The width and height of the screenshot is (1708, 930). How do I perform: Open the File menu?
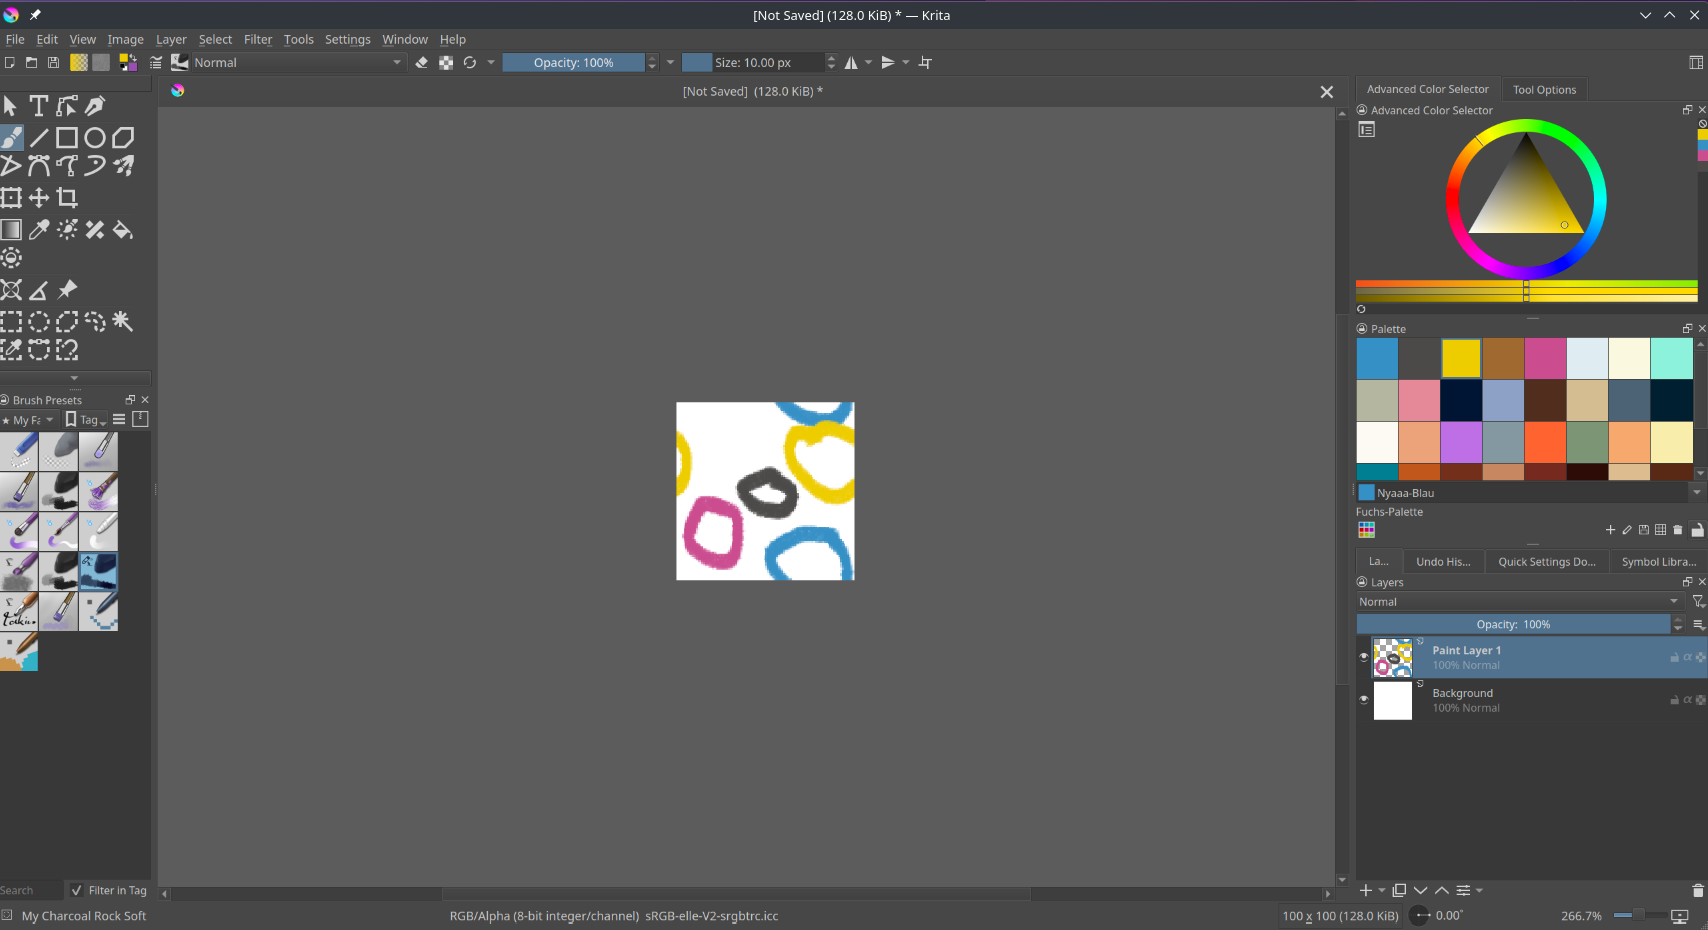click(15, 40)
